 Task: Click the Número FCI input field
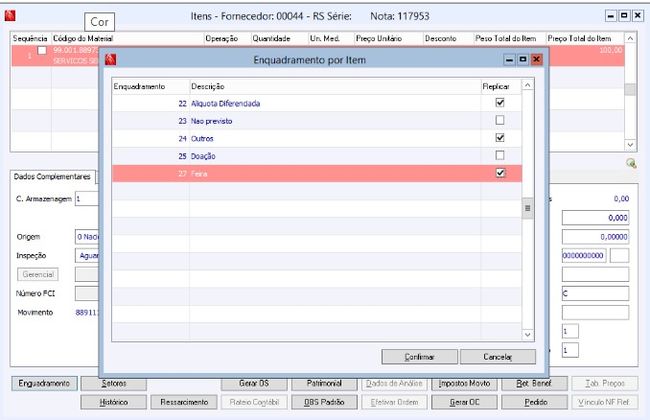click(x=87, y=294)
